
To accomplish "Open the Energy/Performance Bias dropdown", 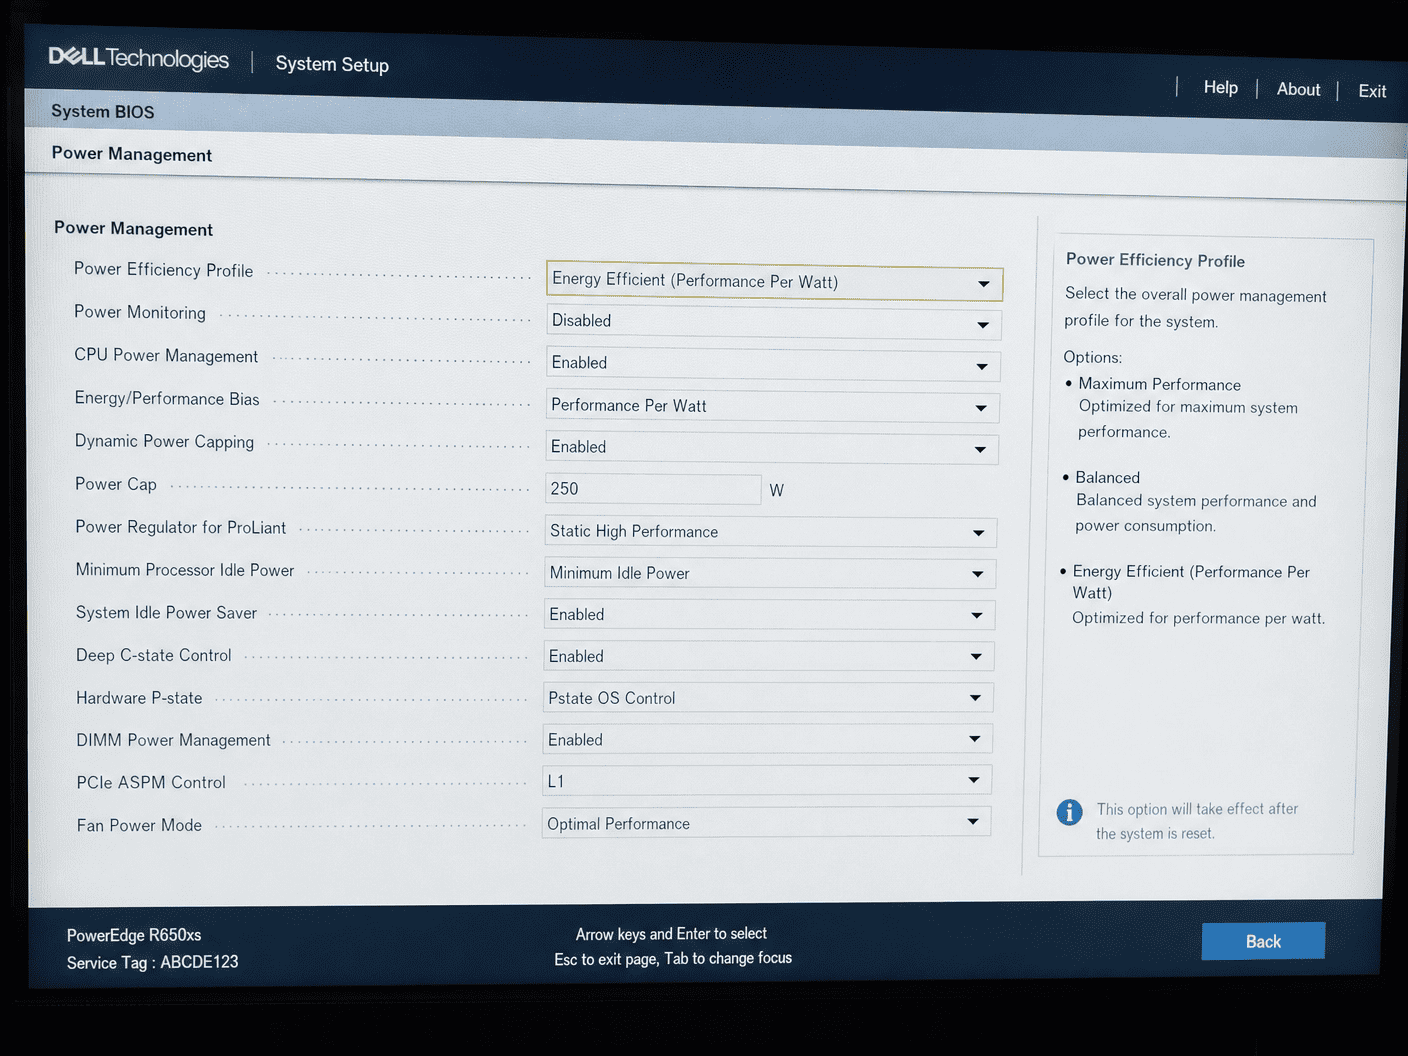I will tap(773, 407).
